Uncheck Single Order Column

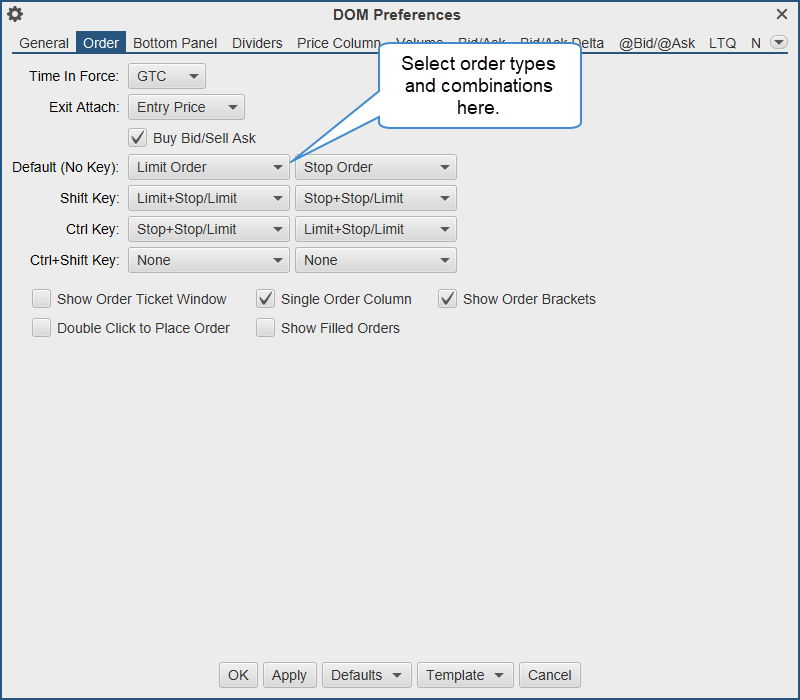click(x=266, y=299)
